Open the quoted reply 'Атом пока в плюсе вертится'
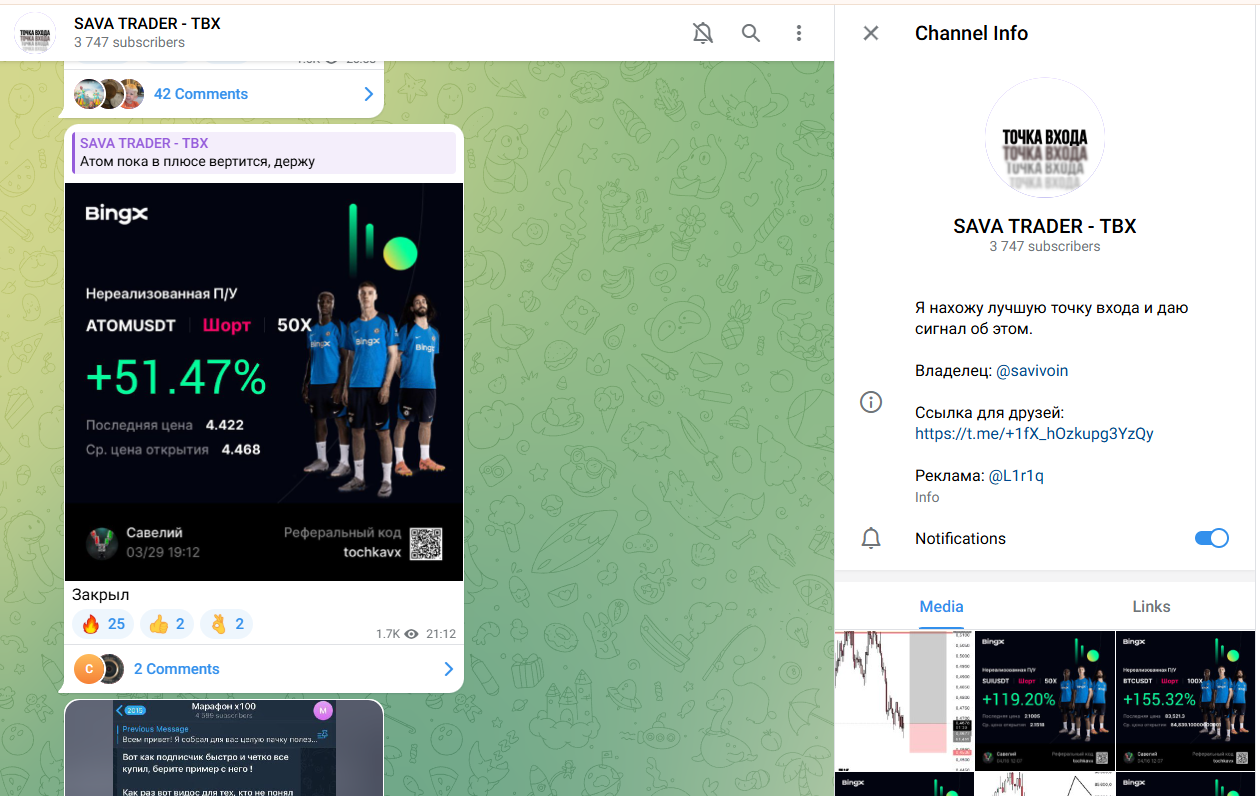 tap(264, 152)
